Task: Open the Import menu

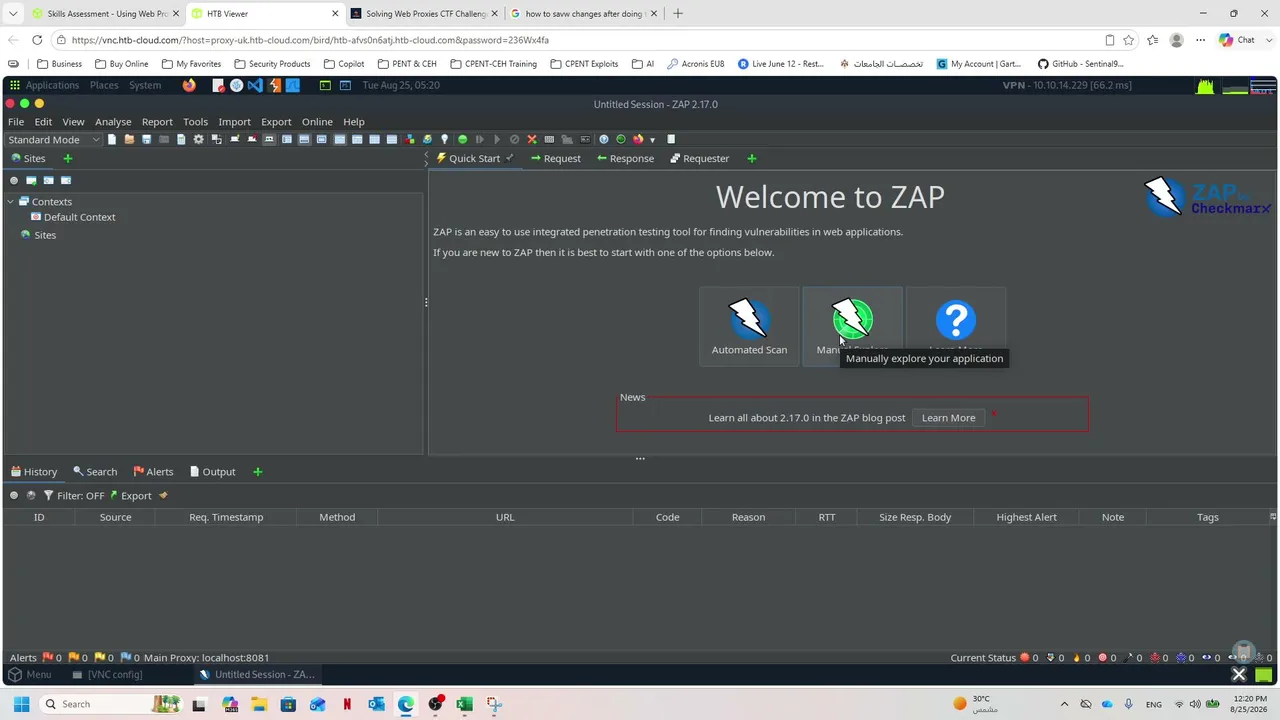Action: click(234, 122)
